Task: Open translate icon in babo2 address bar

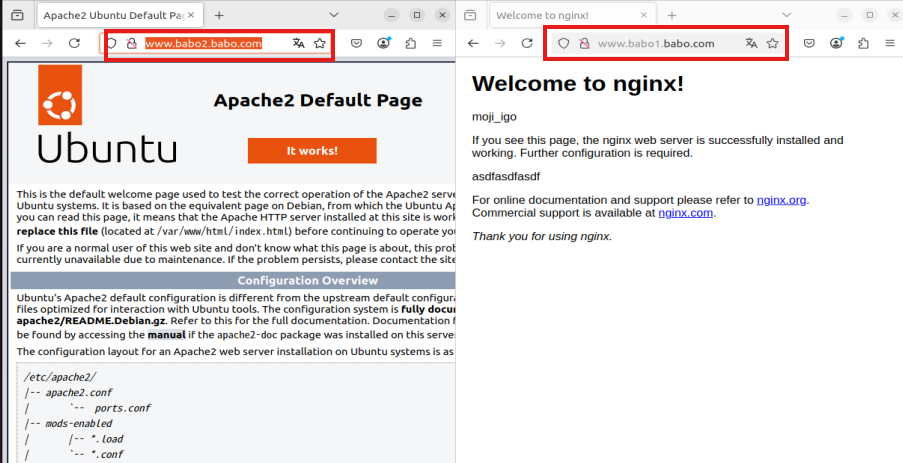Action: coord(298,44)
